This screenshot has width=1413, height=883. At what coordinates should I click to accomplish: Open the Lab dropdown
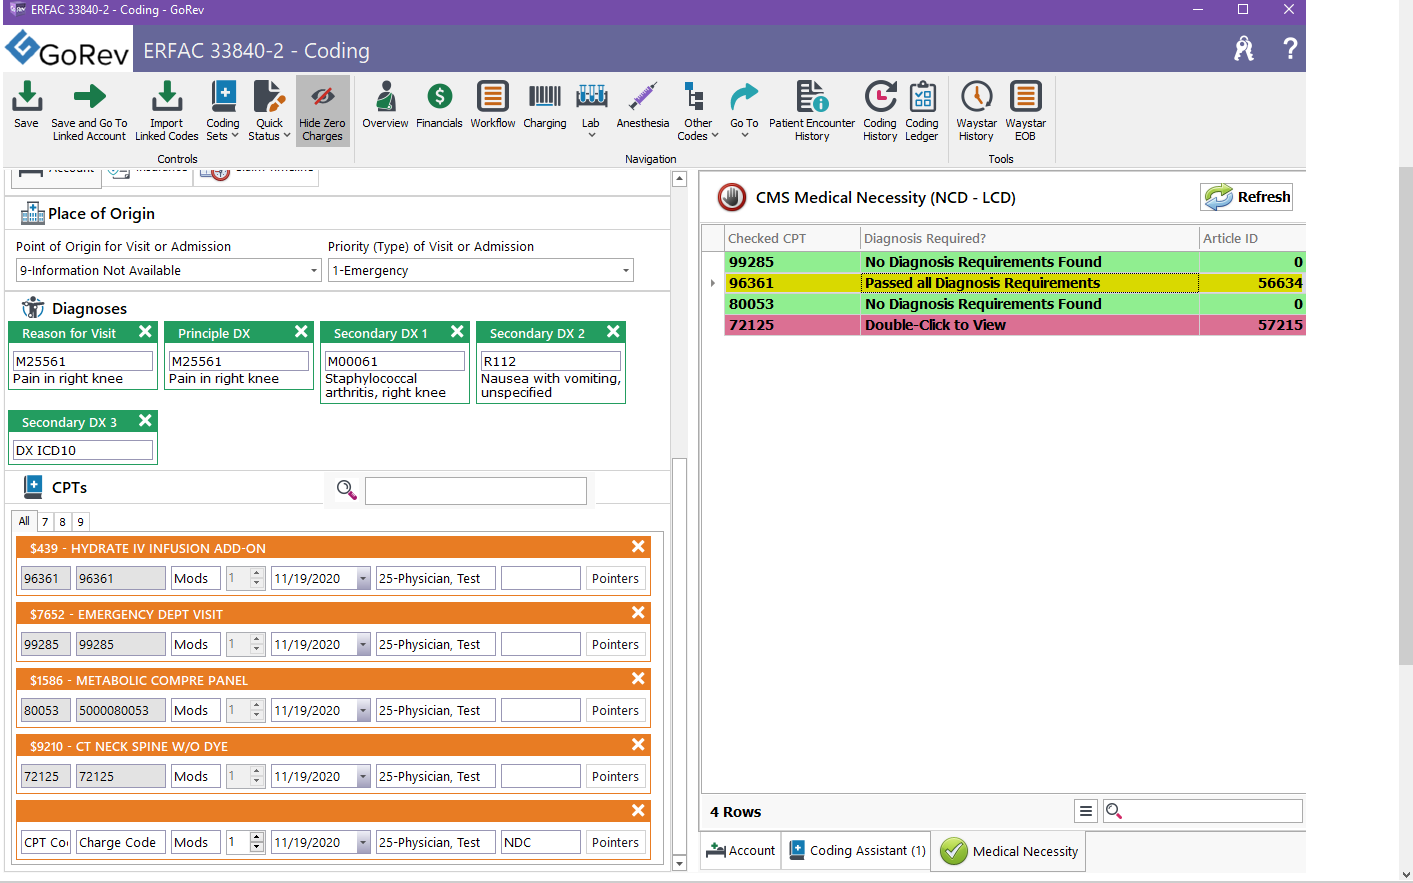point(591,110)
